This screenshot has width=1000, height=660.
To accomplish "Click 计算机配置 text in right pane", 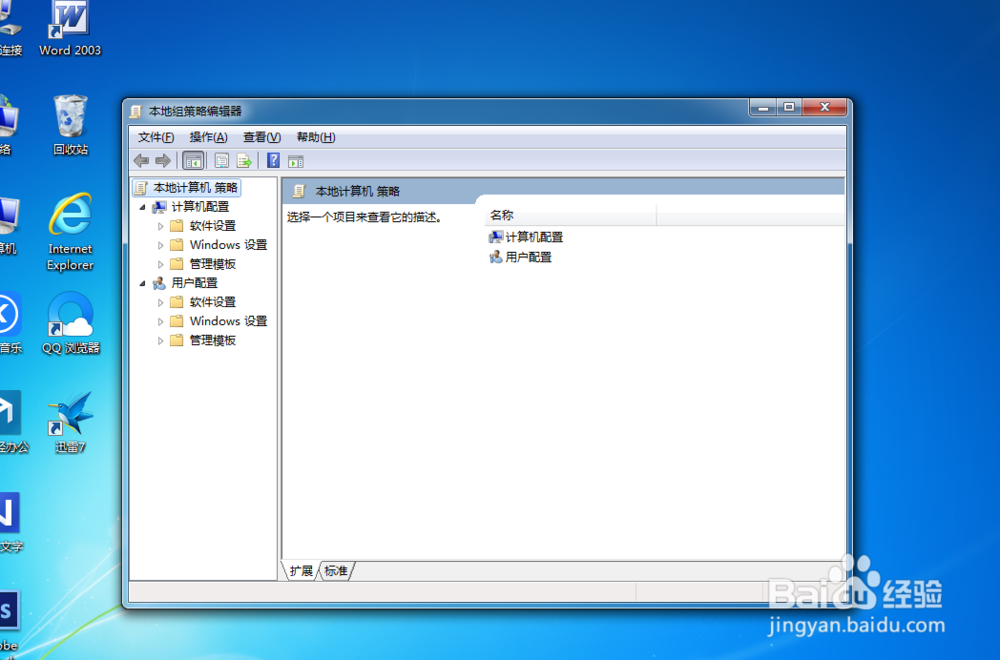I will pos(534,237).
